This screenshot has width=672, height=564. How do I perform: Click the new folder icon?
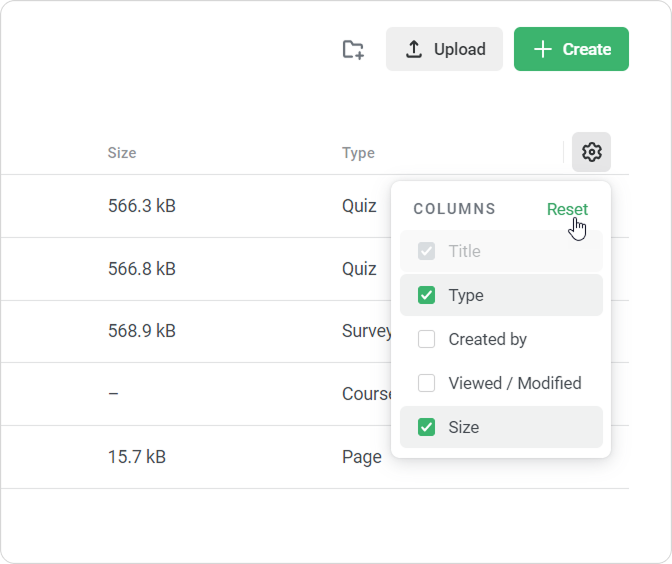pyautogui.click(x=353, y=49)
